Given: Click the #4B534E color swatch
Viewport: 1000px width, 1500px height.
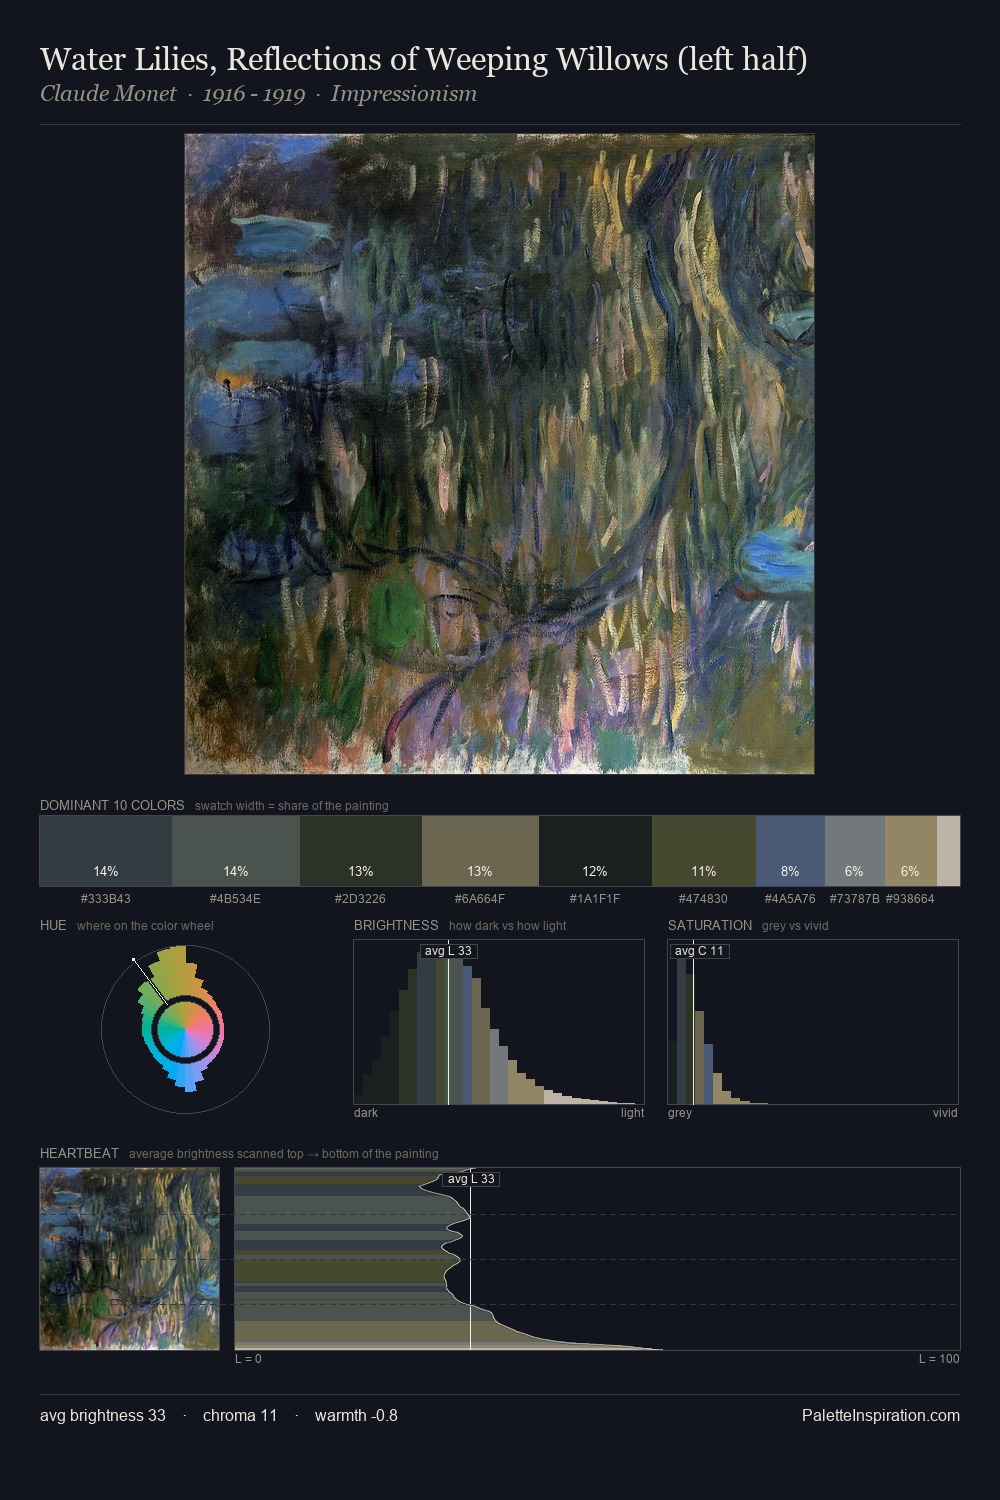Looking at the screenshot, I should point(235,851).
